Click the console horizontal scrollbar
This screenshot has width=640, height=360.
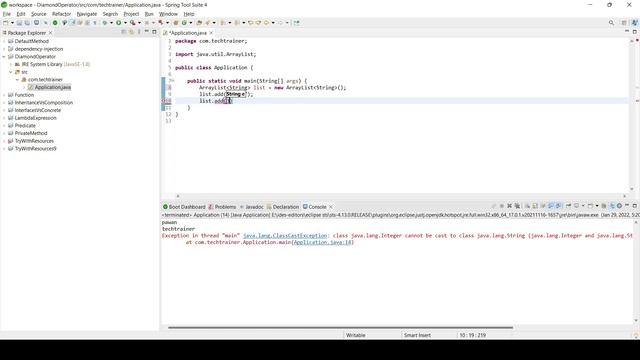340,327
